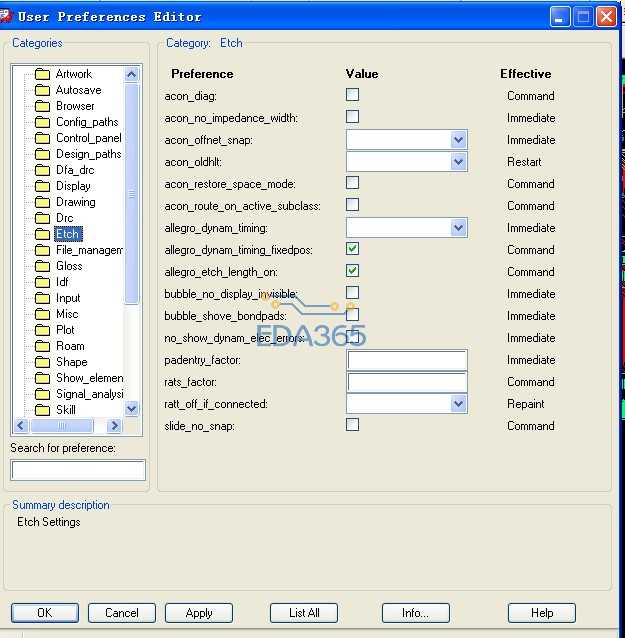
Task: Click the padentry_factor input field
Action: [407, 360]
